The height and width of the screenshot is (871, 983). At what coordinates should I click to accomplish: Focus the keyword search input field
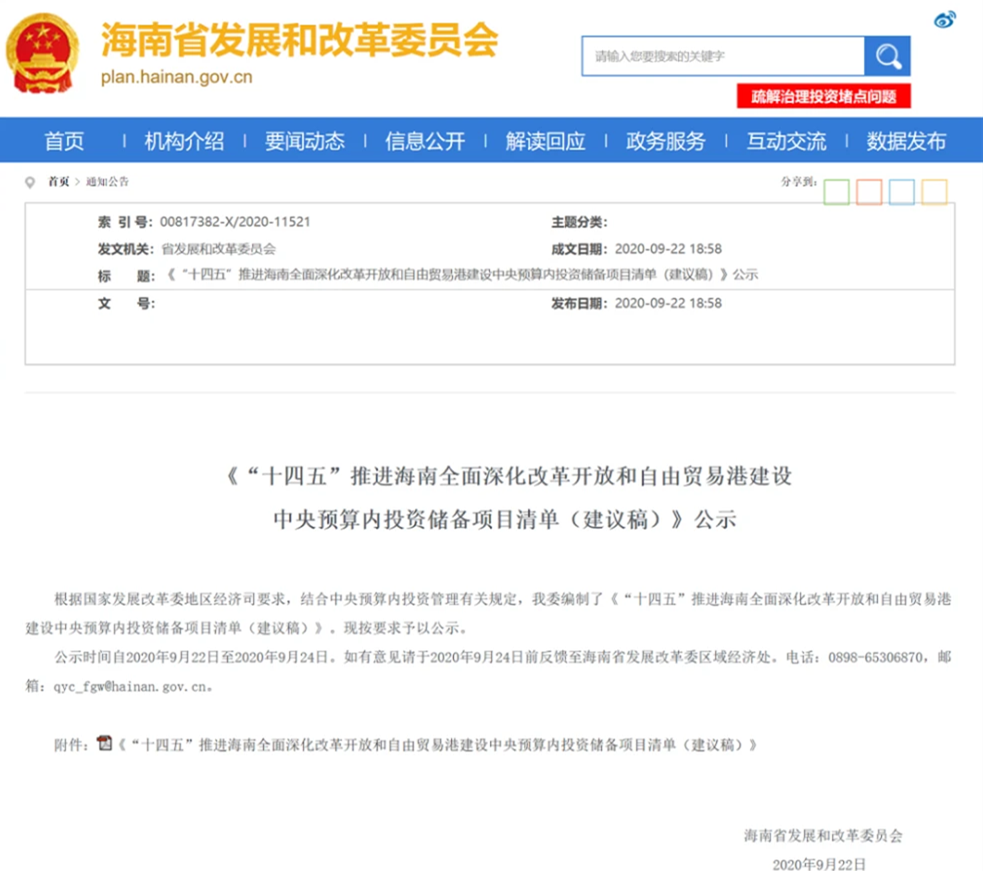[x=722, y=56]
